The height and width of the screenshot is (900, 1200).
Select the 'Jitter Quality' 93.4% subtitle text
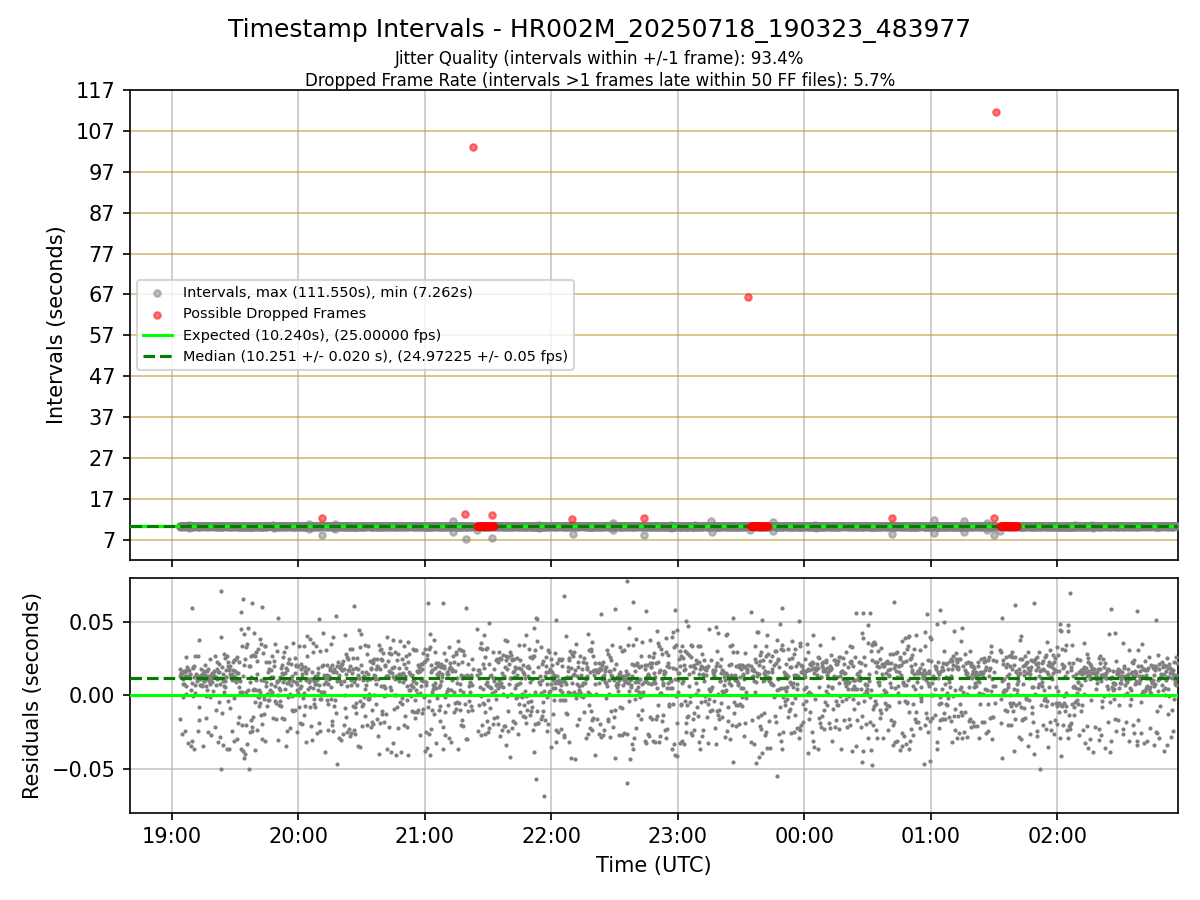[x=599, y=58]
